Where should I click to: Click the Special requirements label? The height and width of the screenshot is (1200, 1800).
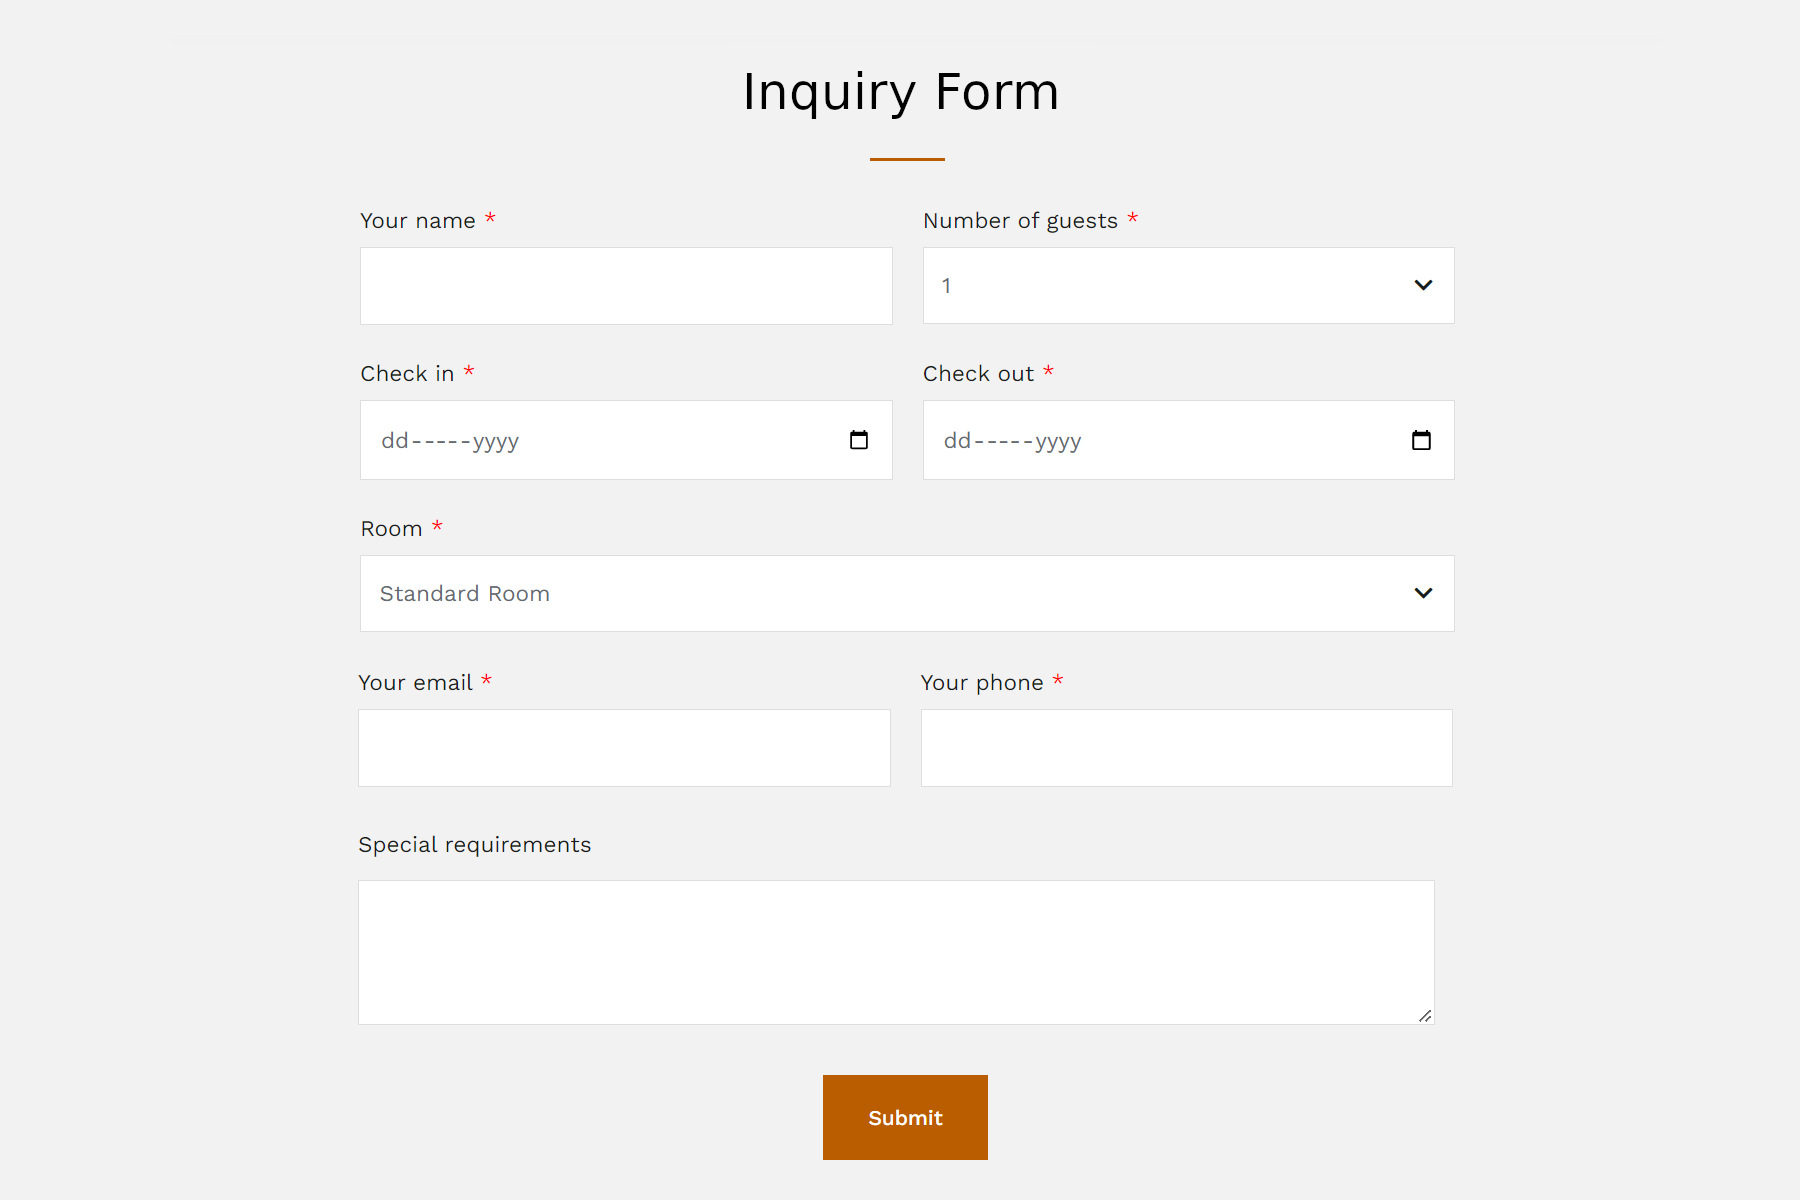[475, 845]
